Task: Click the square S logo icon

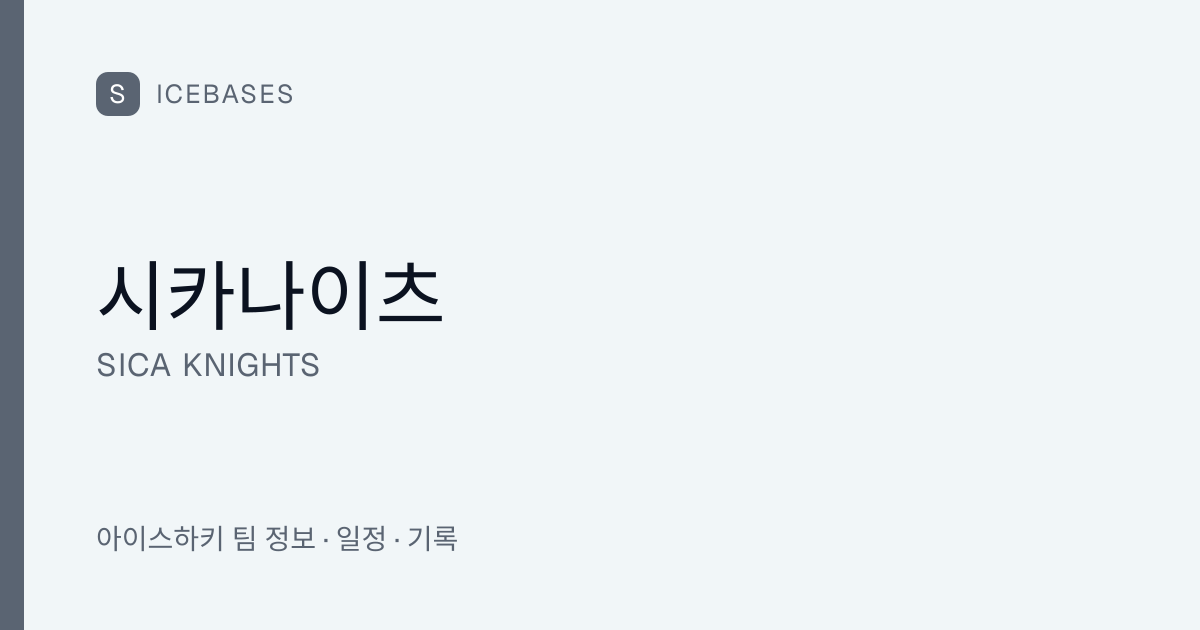Action: coord(118,94)
